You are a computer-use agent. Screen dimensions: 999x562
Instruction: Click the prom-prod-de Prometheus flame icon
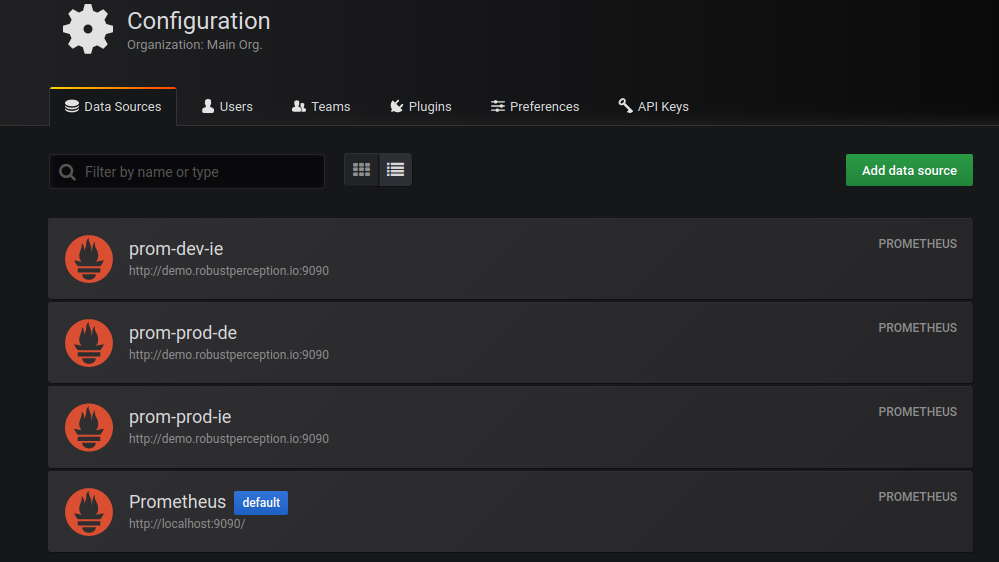tap(89, 343)
